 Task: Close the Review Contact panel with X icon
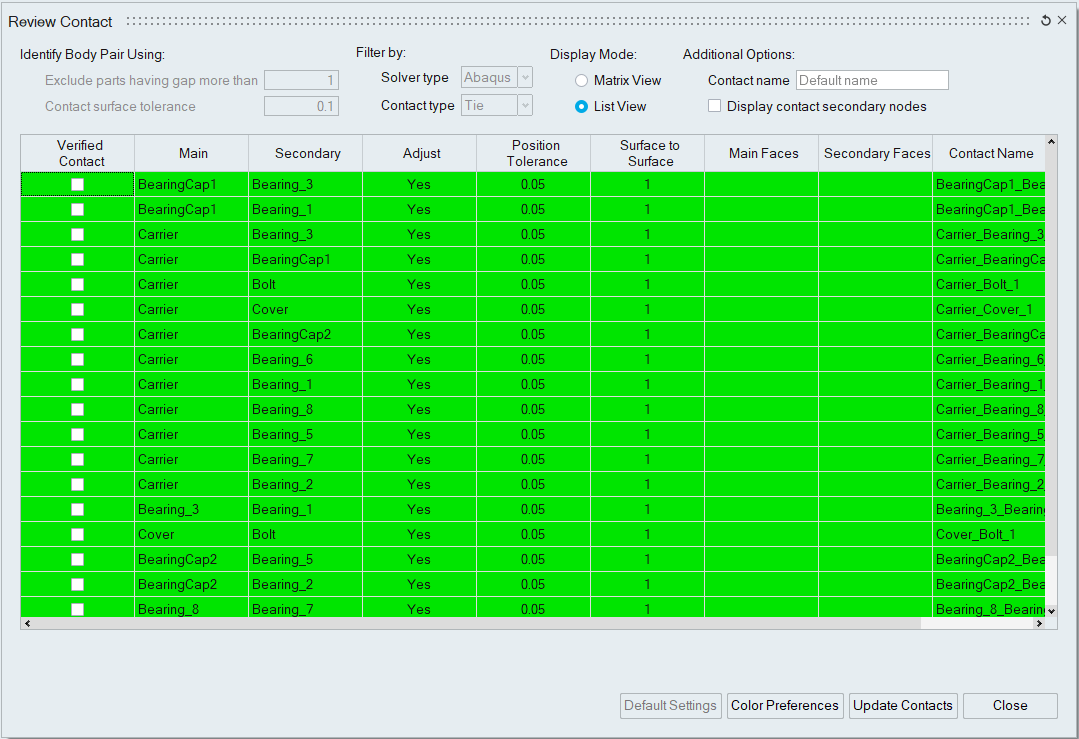1062,21
